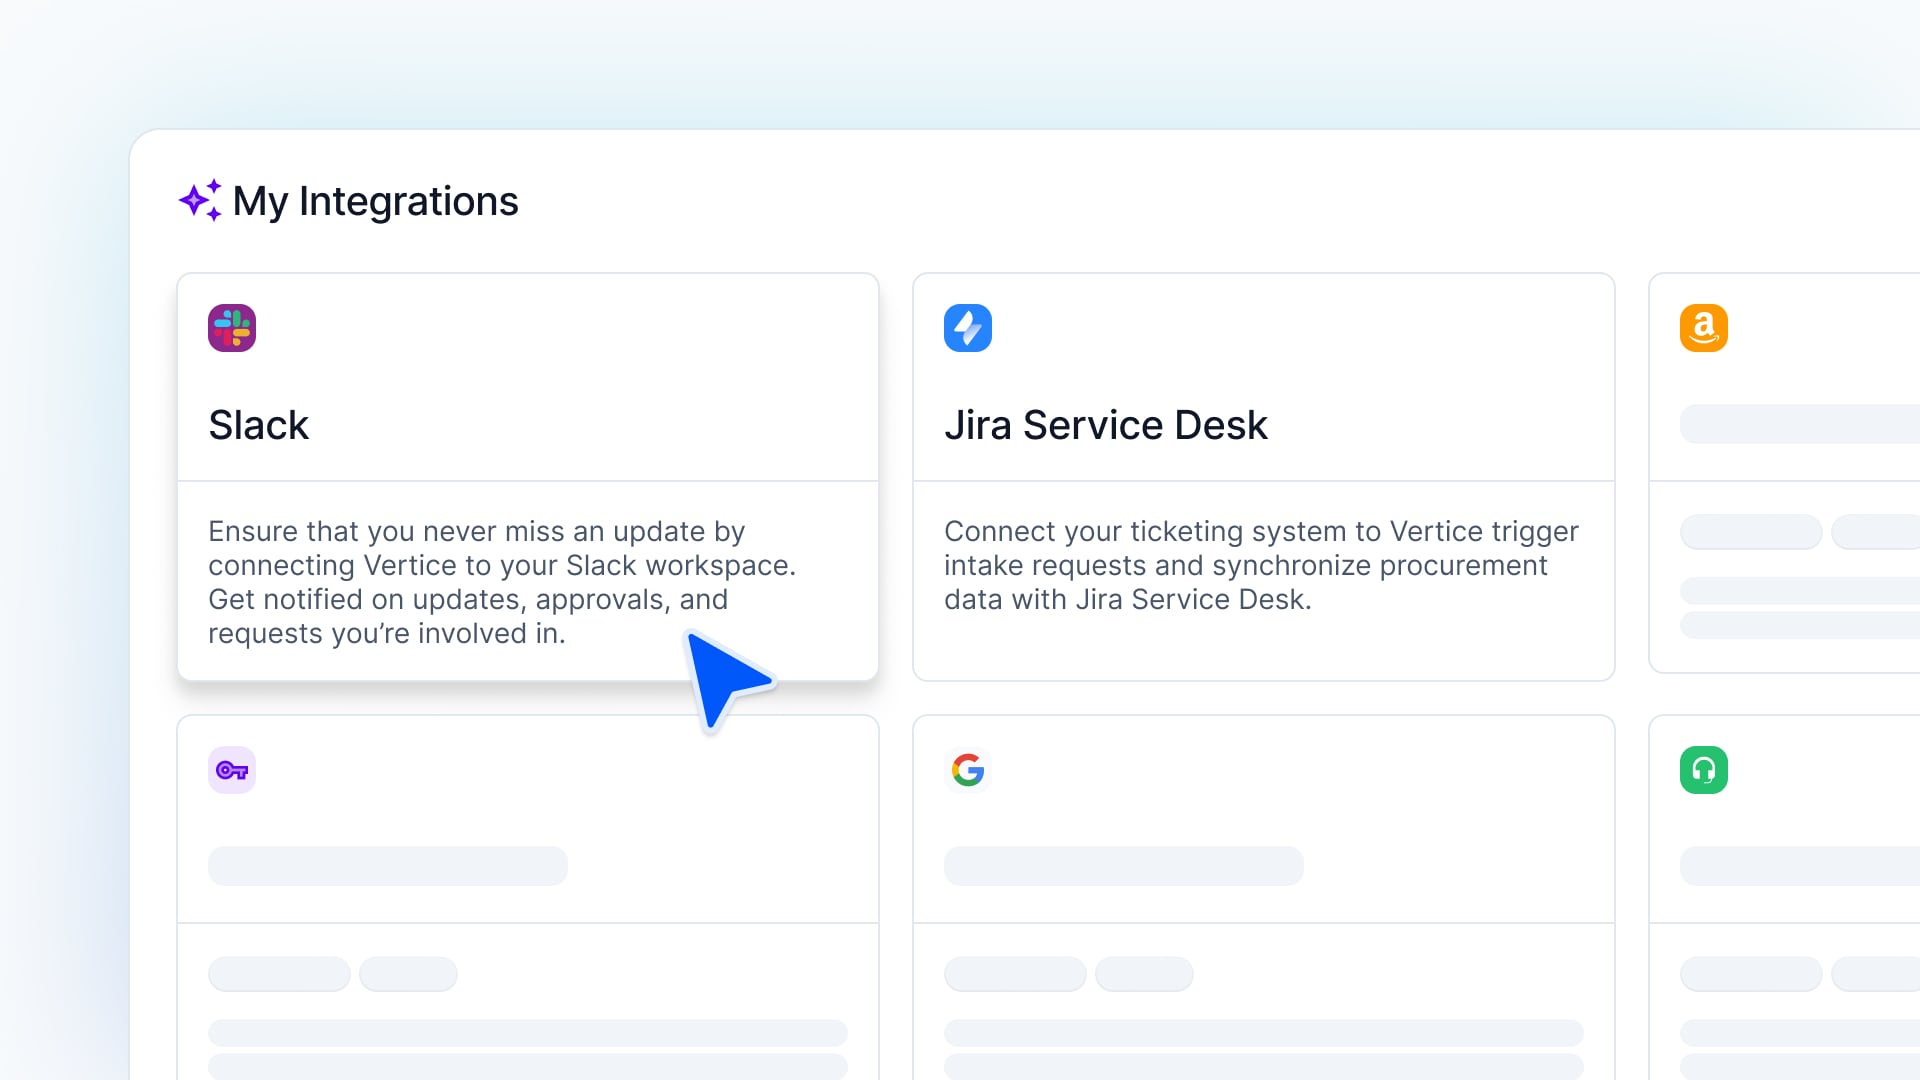Click the Slack logo icon
The image size is (1920, 1080).
[232, 328]
